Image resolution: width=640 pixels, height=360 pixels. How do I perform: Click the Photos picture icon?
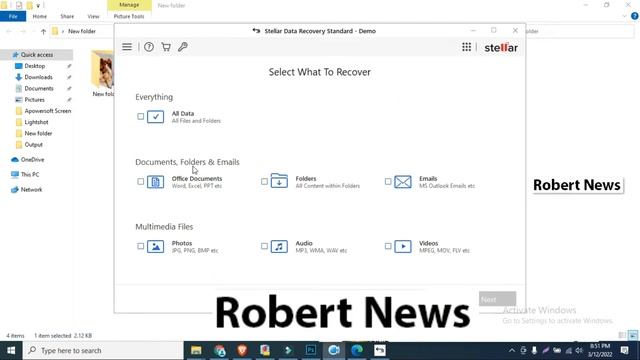(x=156, y=247)
